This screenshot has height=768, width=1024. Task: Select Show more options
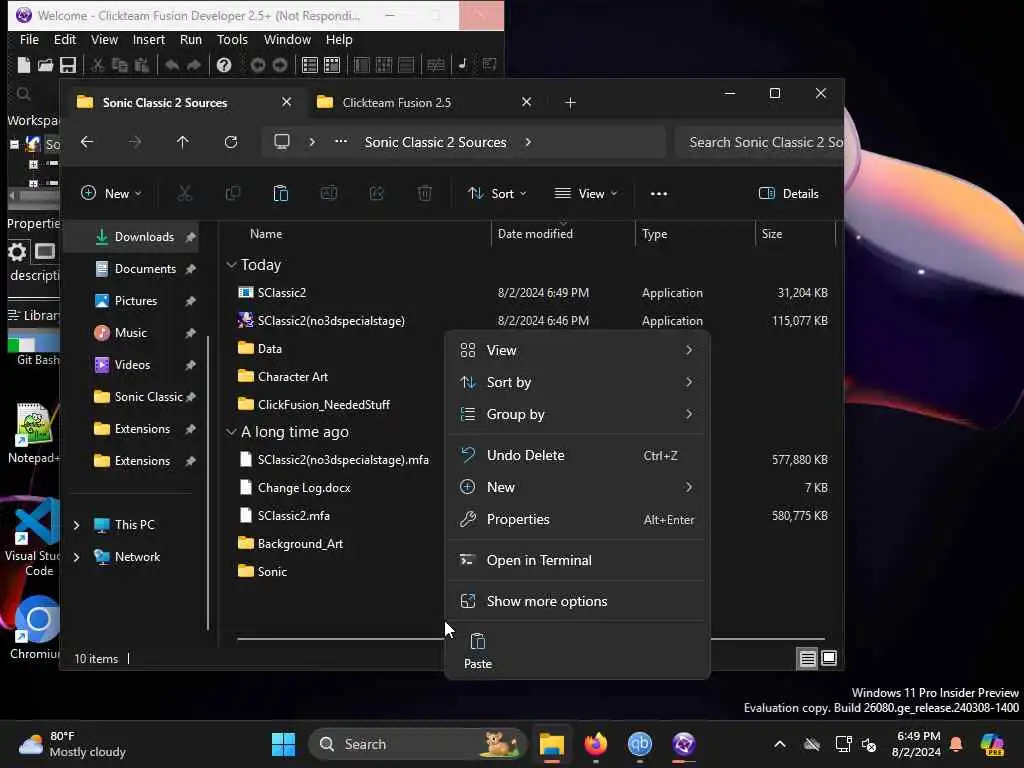[577, 601]
